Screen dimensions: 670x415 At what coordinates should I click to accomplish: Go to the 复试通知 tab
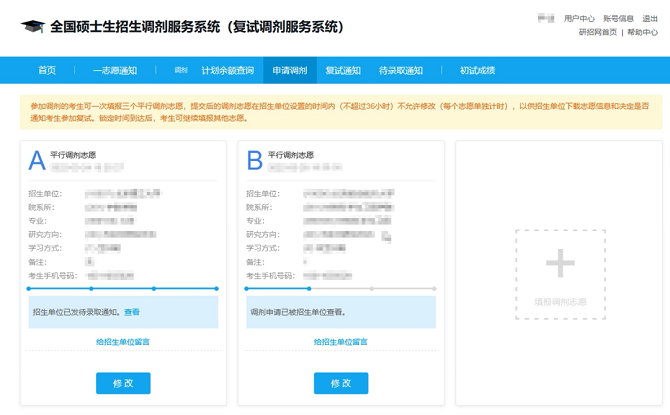pos(343,71)
